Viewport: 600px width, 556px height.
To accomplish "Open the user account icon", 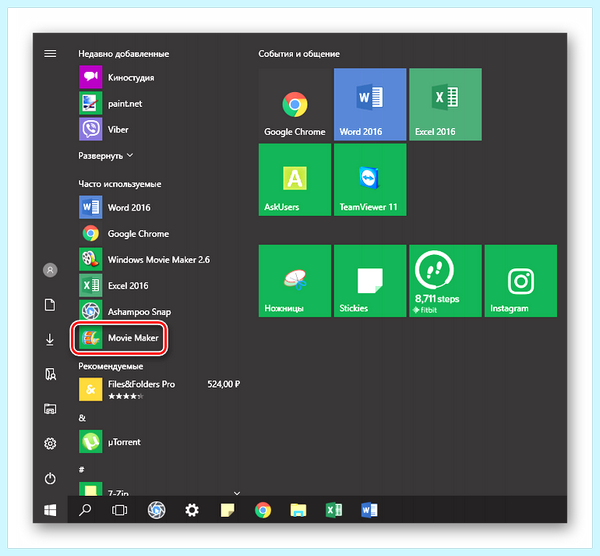I will (50, 270).
